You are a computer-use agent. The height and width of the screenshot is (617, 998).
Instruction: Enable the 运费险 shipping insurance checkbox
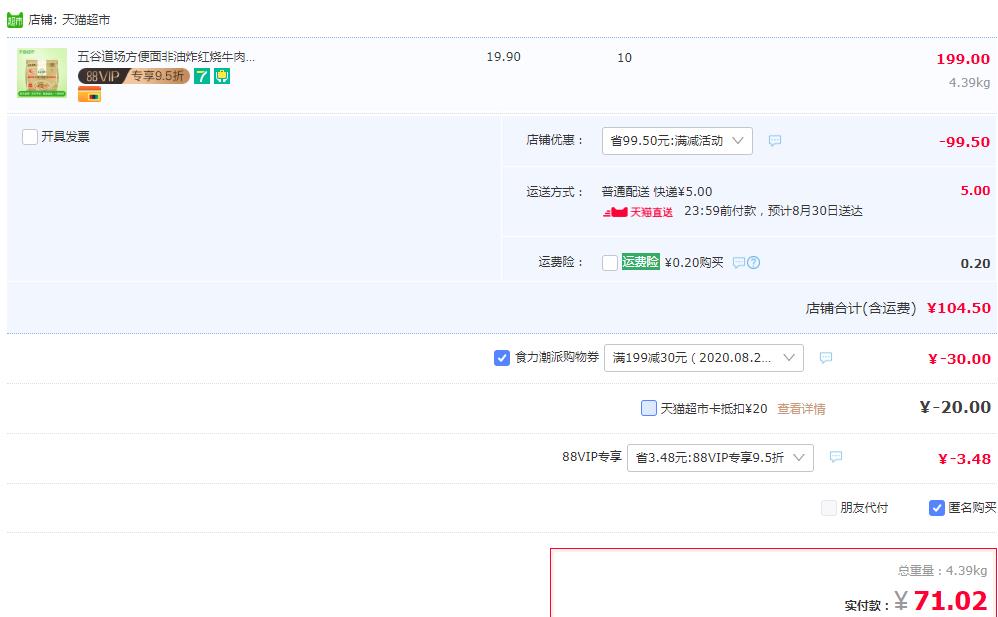(x=610, y=262)
